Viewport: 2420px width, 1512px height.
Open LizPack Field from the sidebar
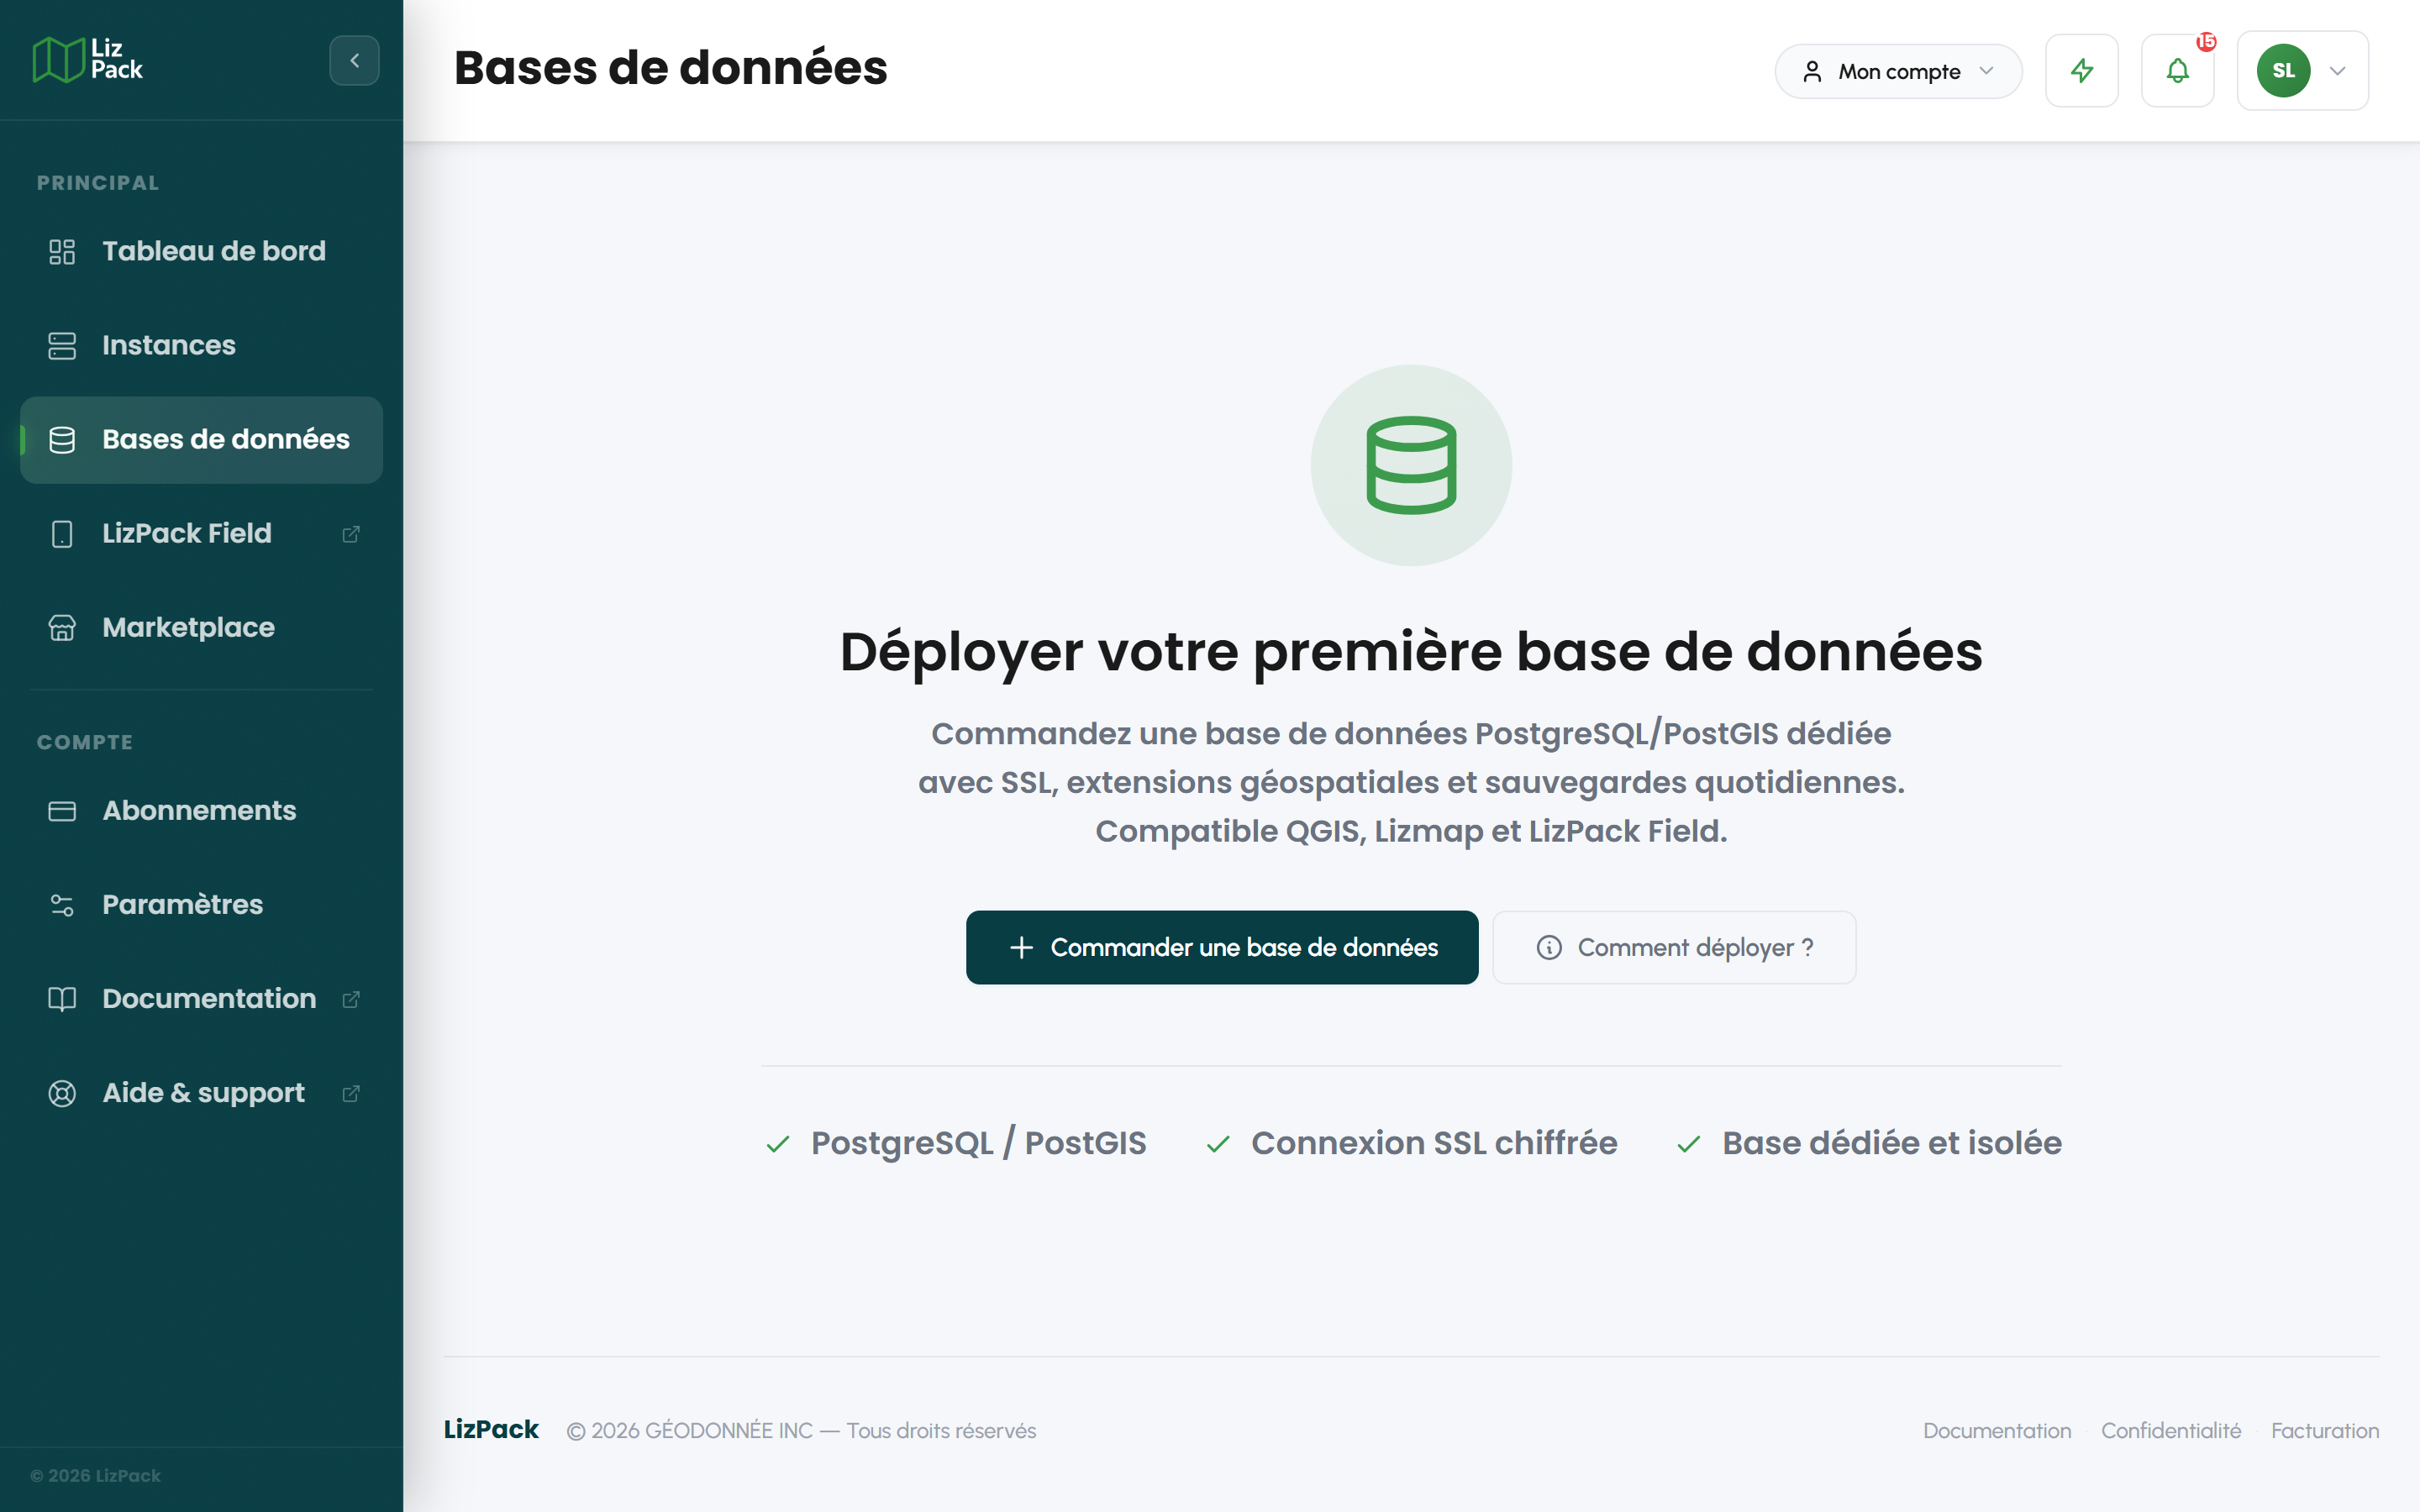click(x=201, y=533)
